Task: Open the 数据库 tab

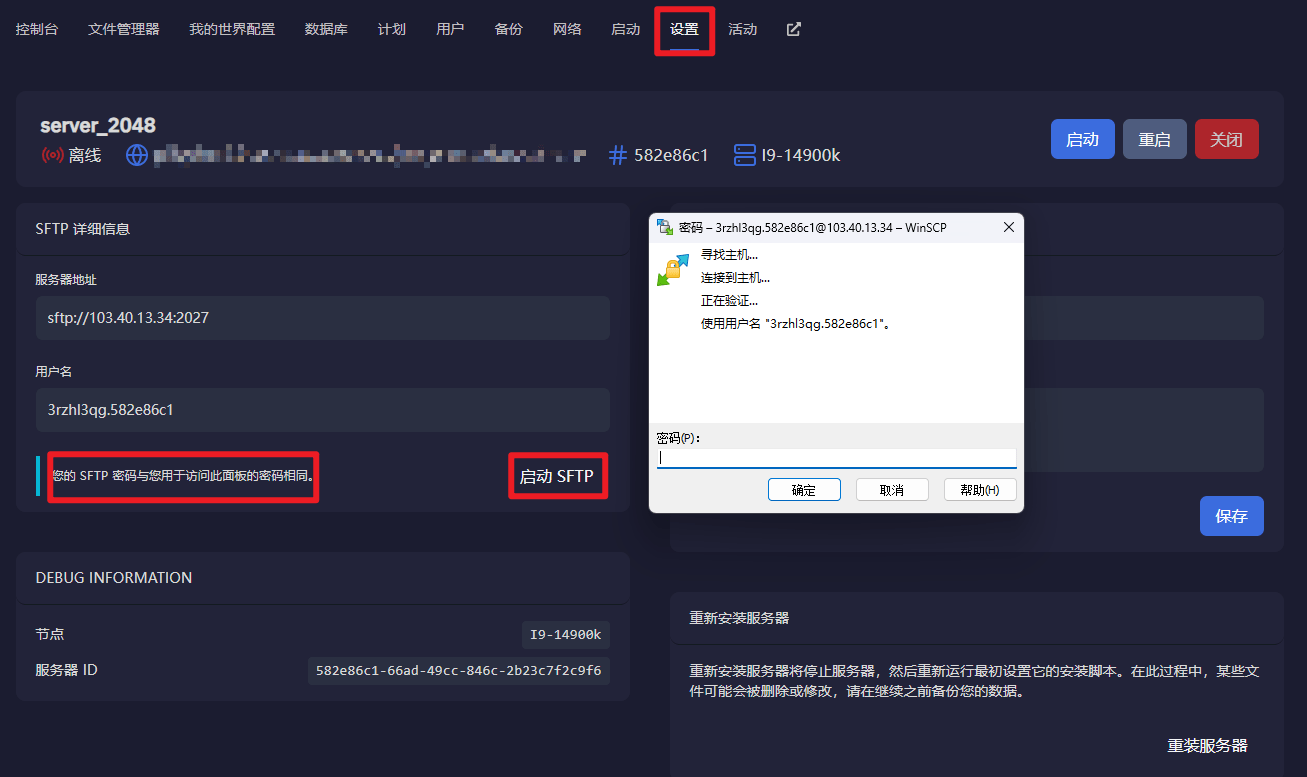Action: click(x=326, y=29)
